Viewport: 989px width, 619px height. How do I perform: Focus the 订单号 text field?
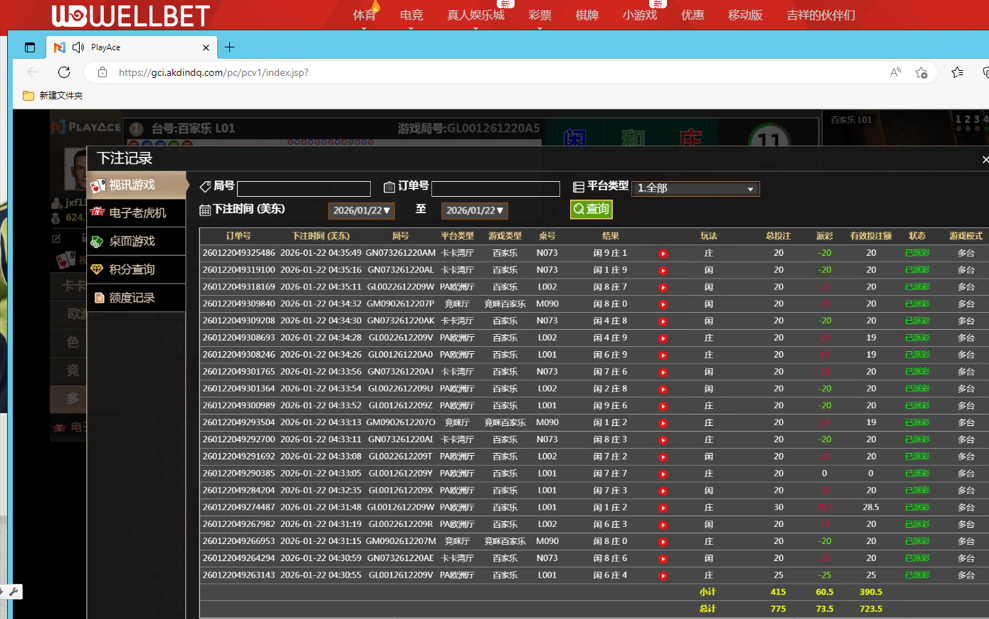[495, 188]
